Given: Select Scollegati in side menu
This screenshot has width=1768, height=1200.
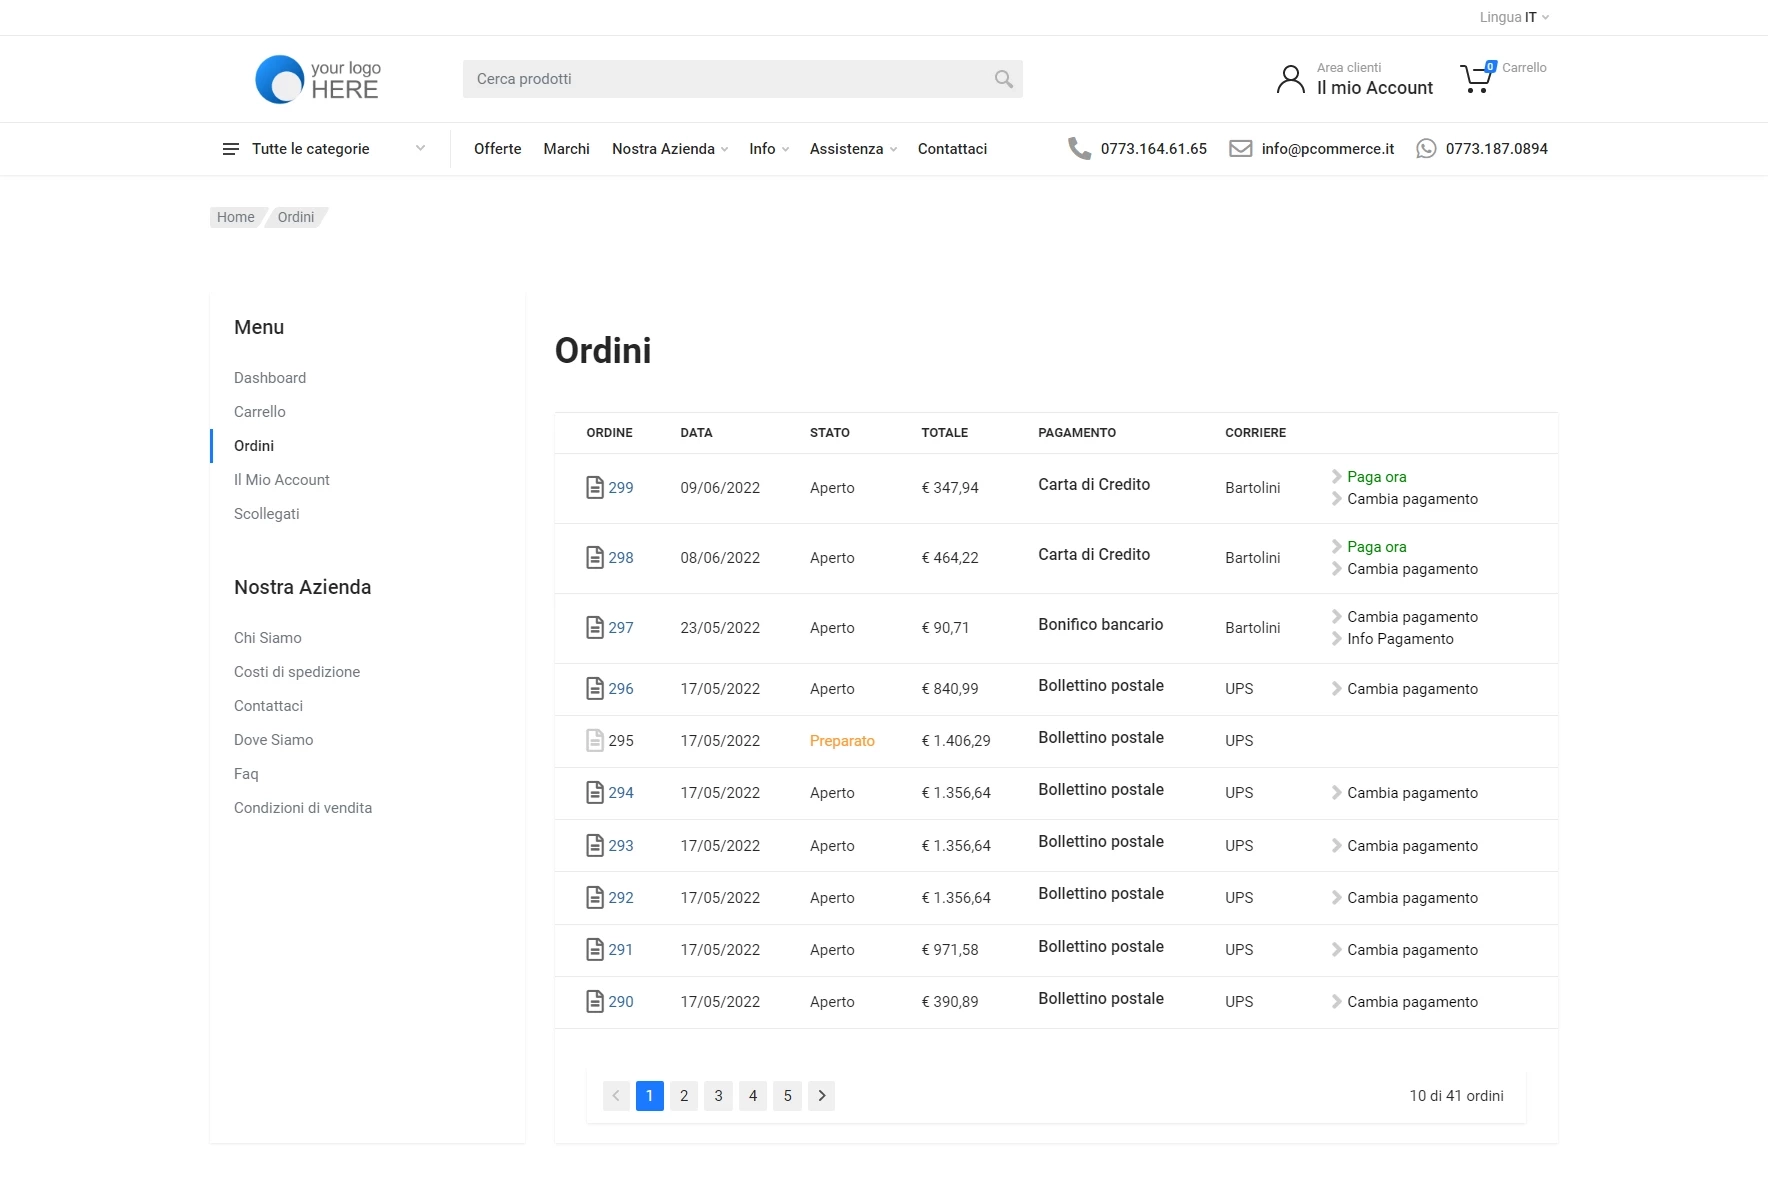Looking at the screenshot, I should tap(267, 514).
